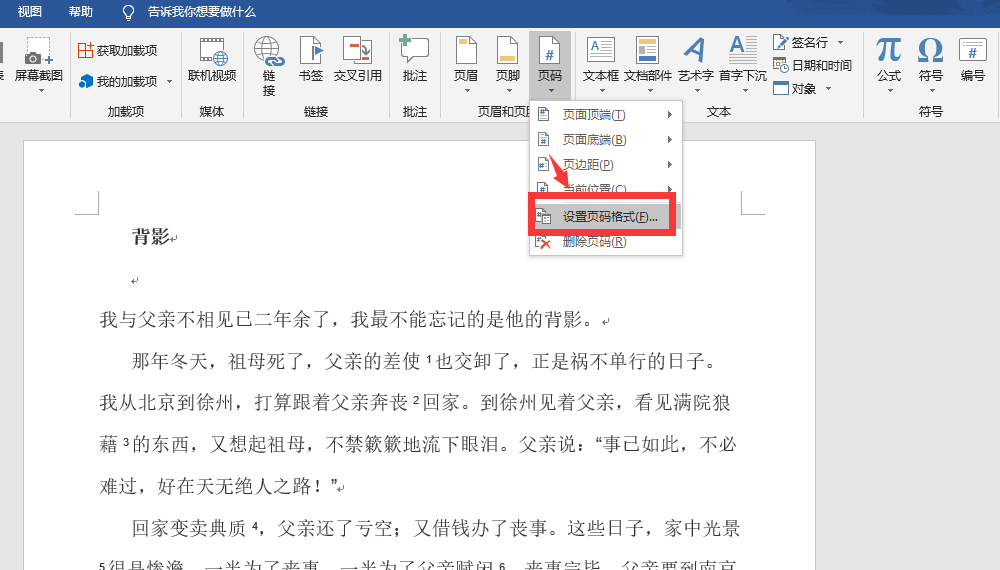Viewport: 1000px width, 570px height.
Task: Click the lightbulb Tell Me icon
Action: coord(128,13)
